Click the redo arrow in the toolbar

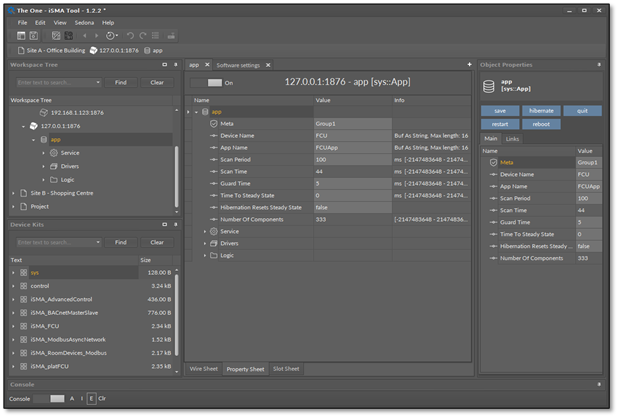click(143, 35)
